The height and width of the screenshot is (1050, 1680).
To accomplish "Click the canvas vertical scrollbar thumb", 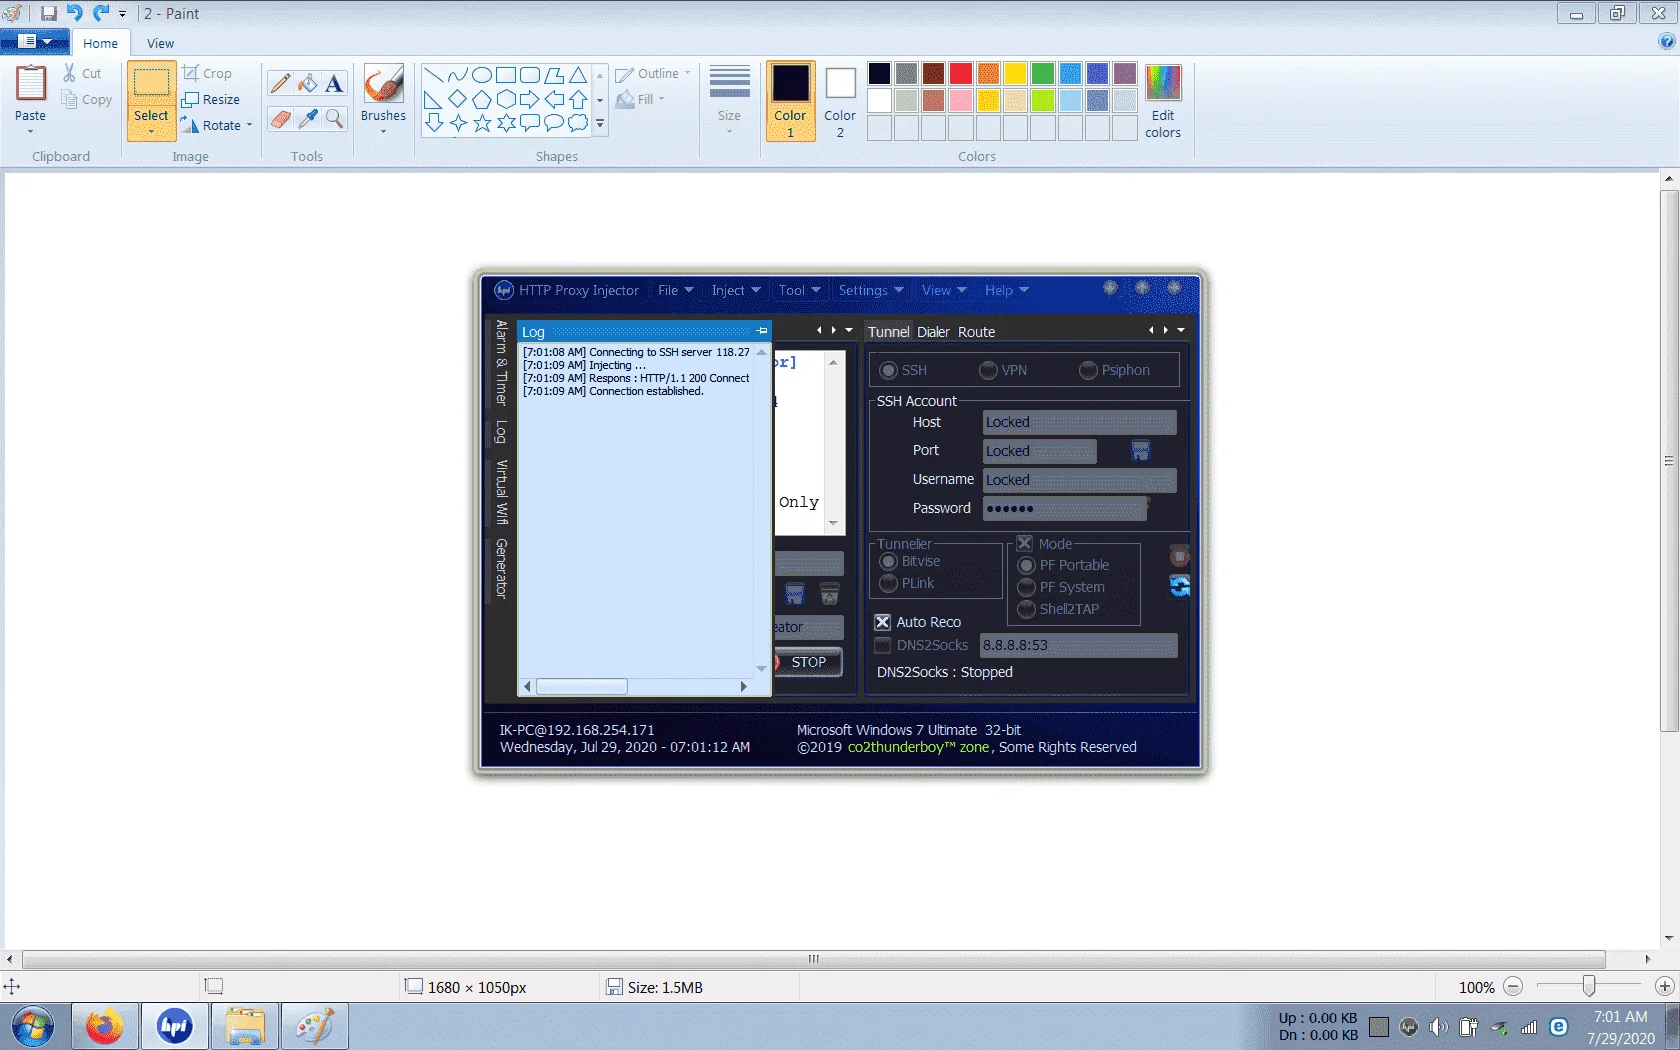I will pos(1668,461).
